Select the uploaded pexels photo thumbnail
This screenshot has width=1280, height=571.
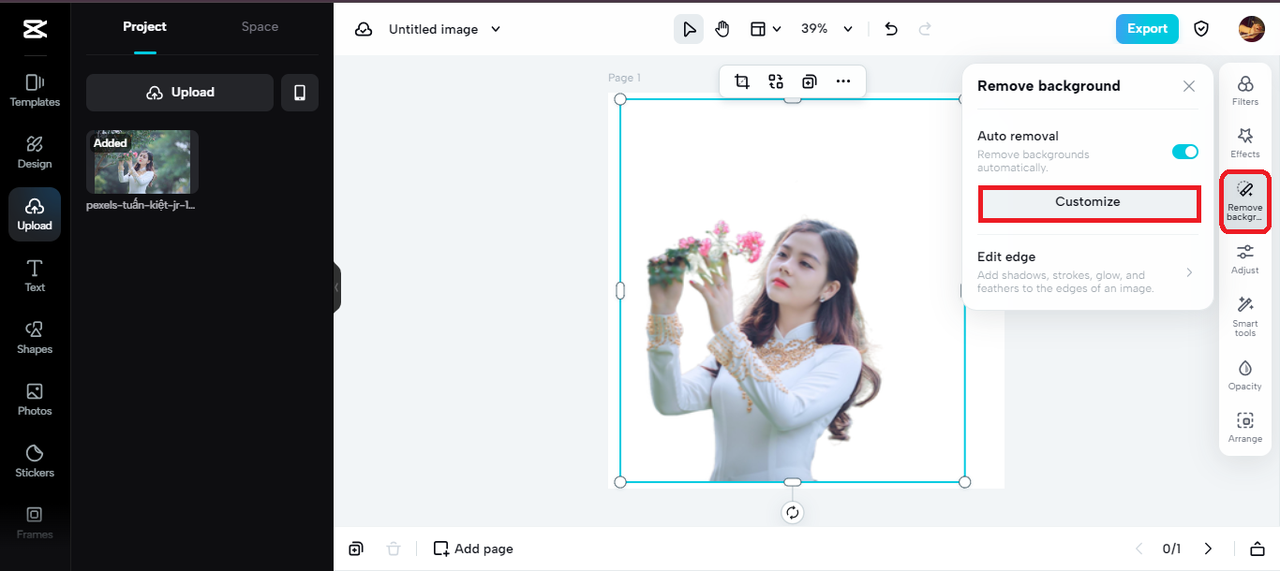point(142,162)
